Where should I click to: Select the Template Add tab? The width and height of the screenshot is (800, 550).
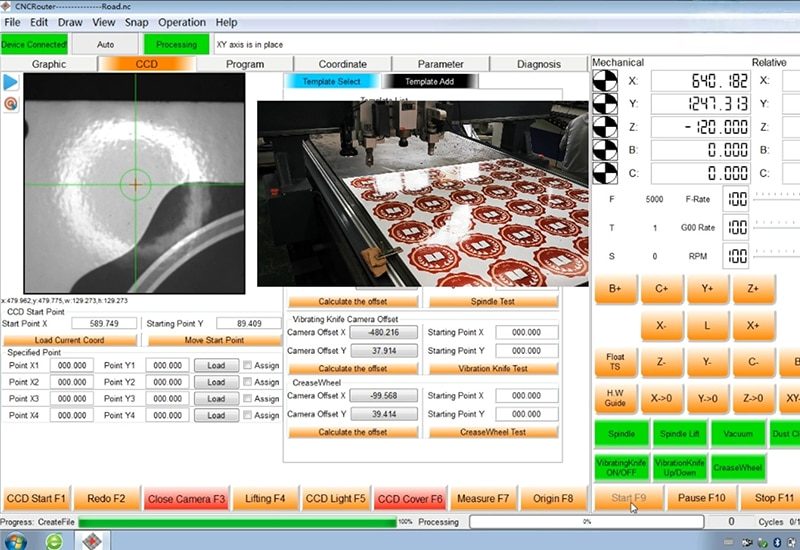430,82
